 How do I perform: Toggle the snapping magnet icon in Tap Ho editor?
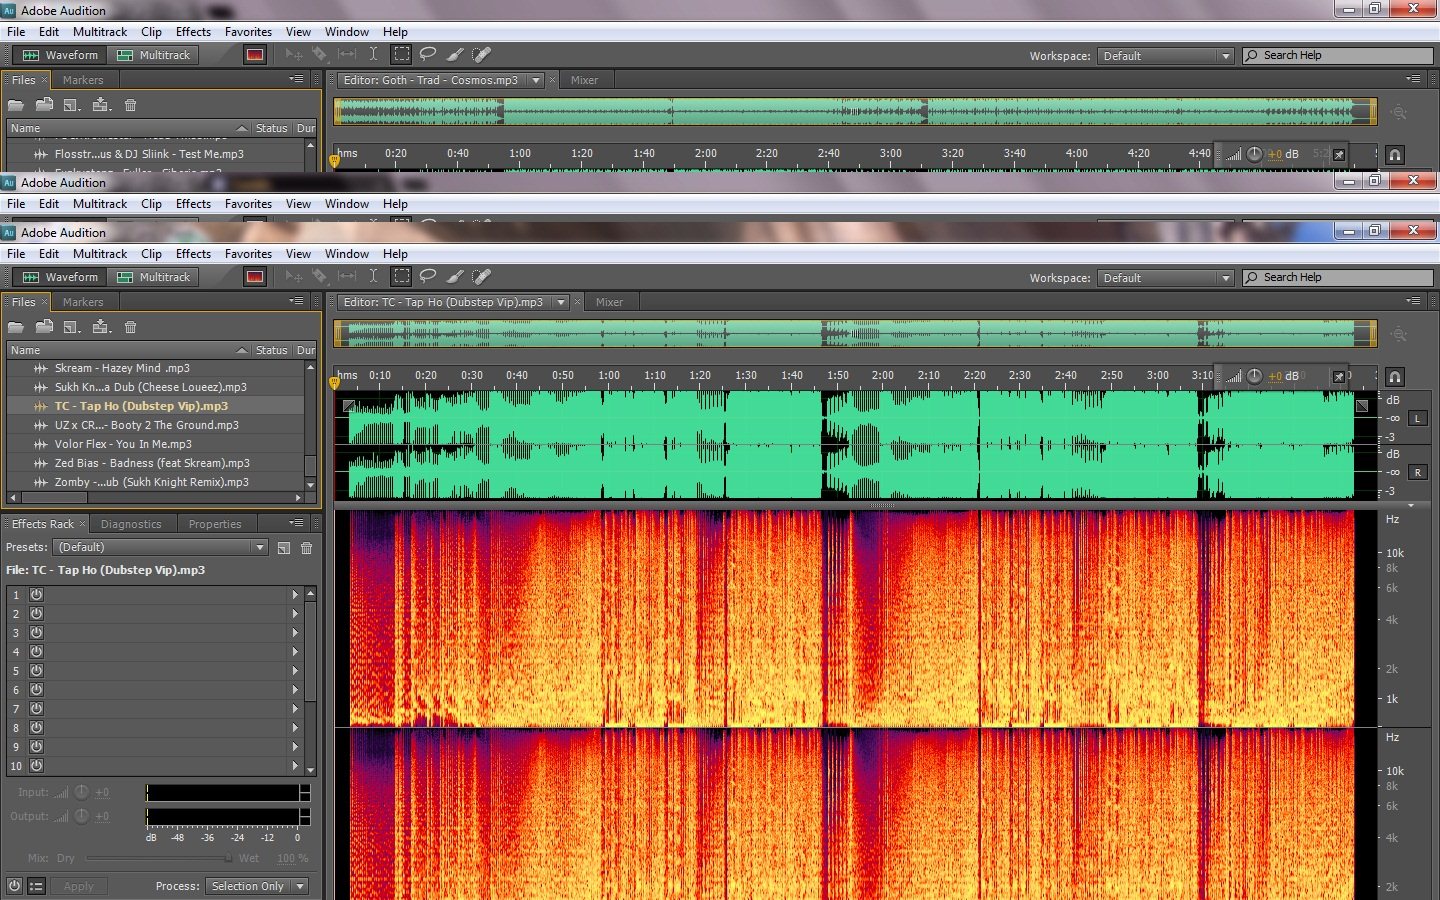1395,376
